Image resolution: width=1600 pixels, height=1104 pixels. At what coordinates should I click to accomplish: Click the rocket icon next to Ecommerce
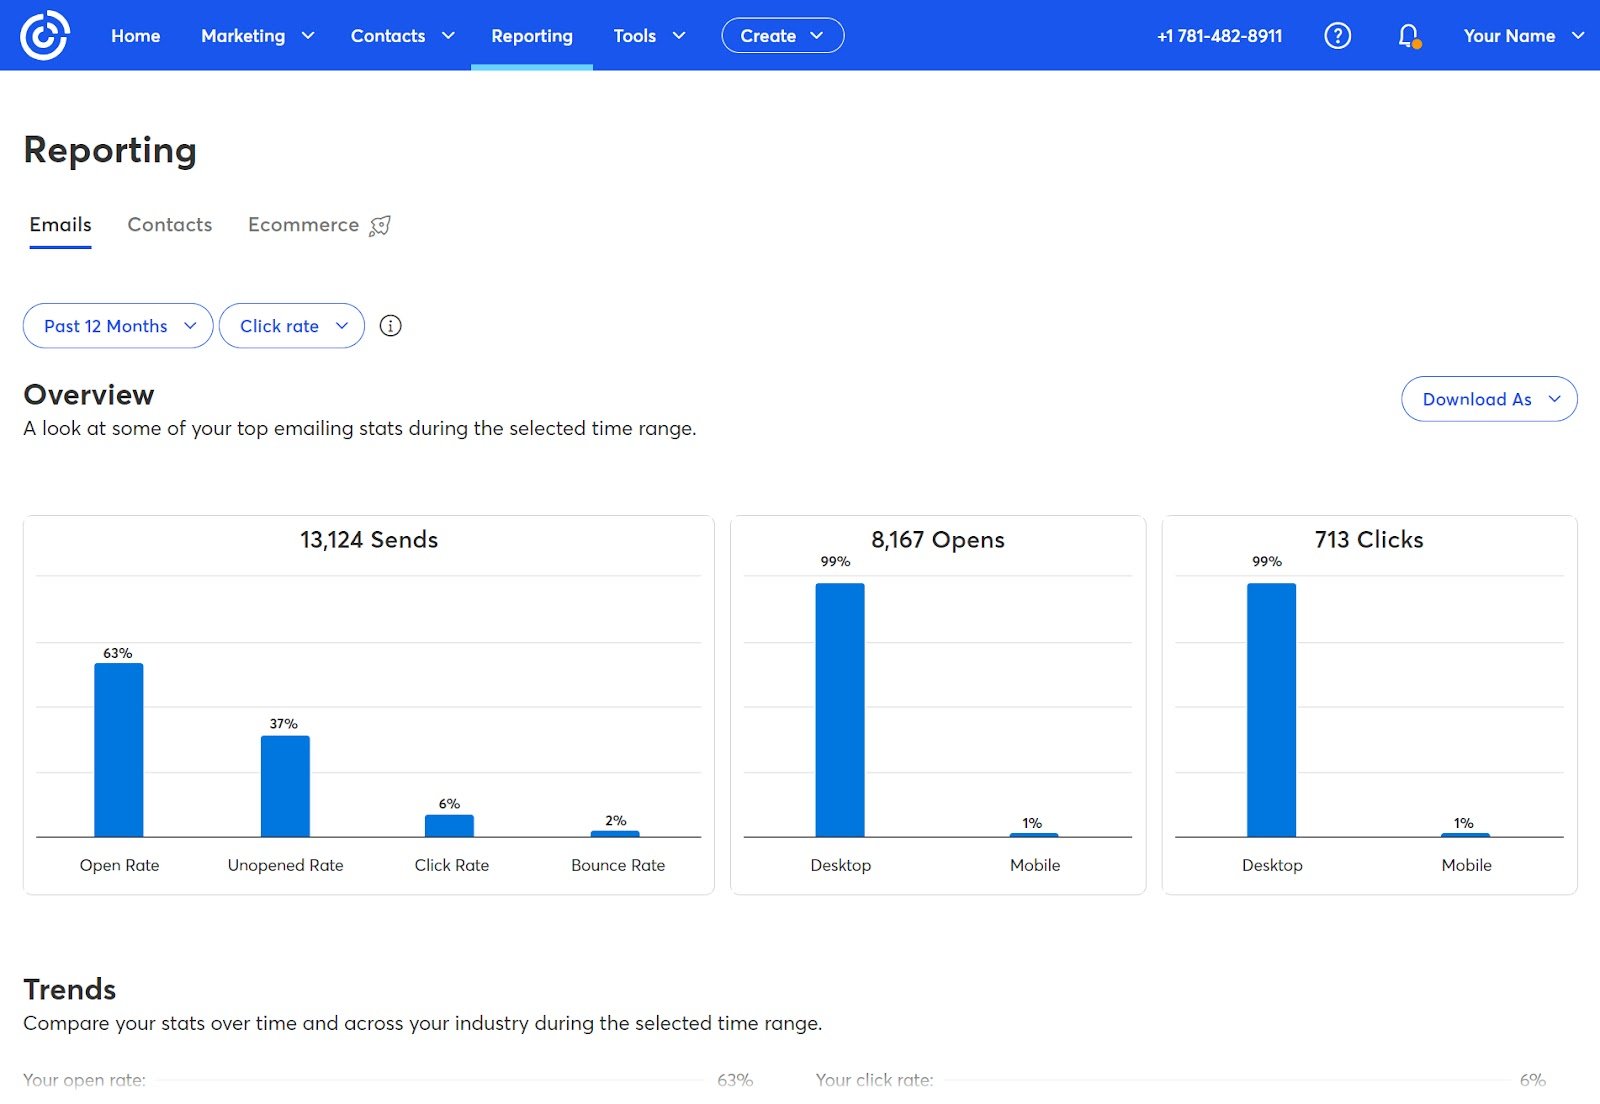click(380, 224)
